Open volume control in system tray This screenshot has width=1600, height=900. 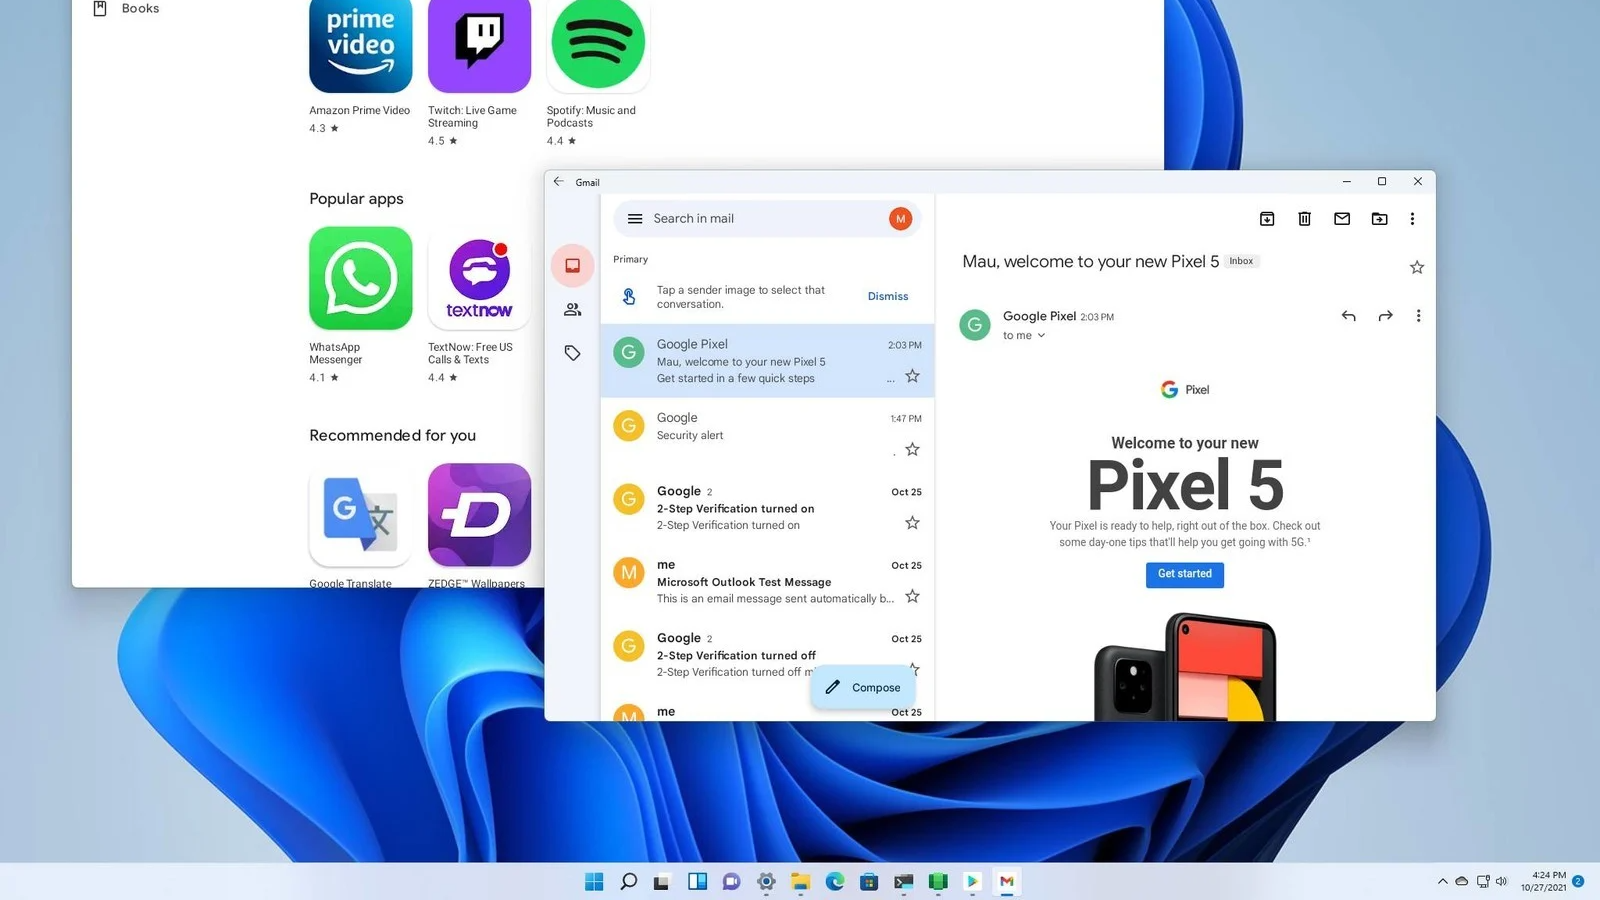coord(1501,881)
